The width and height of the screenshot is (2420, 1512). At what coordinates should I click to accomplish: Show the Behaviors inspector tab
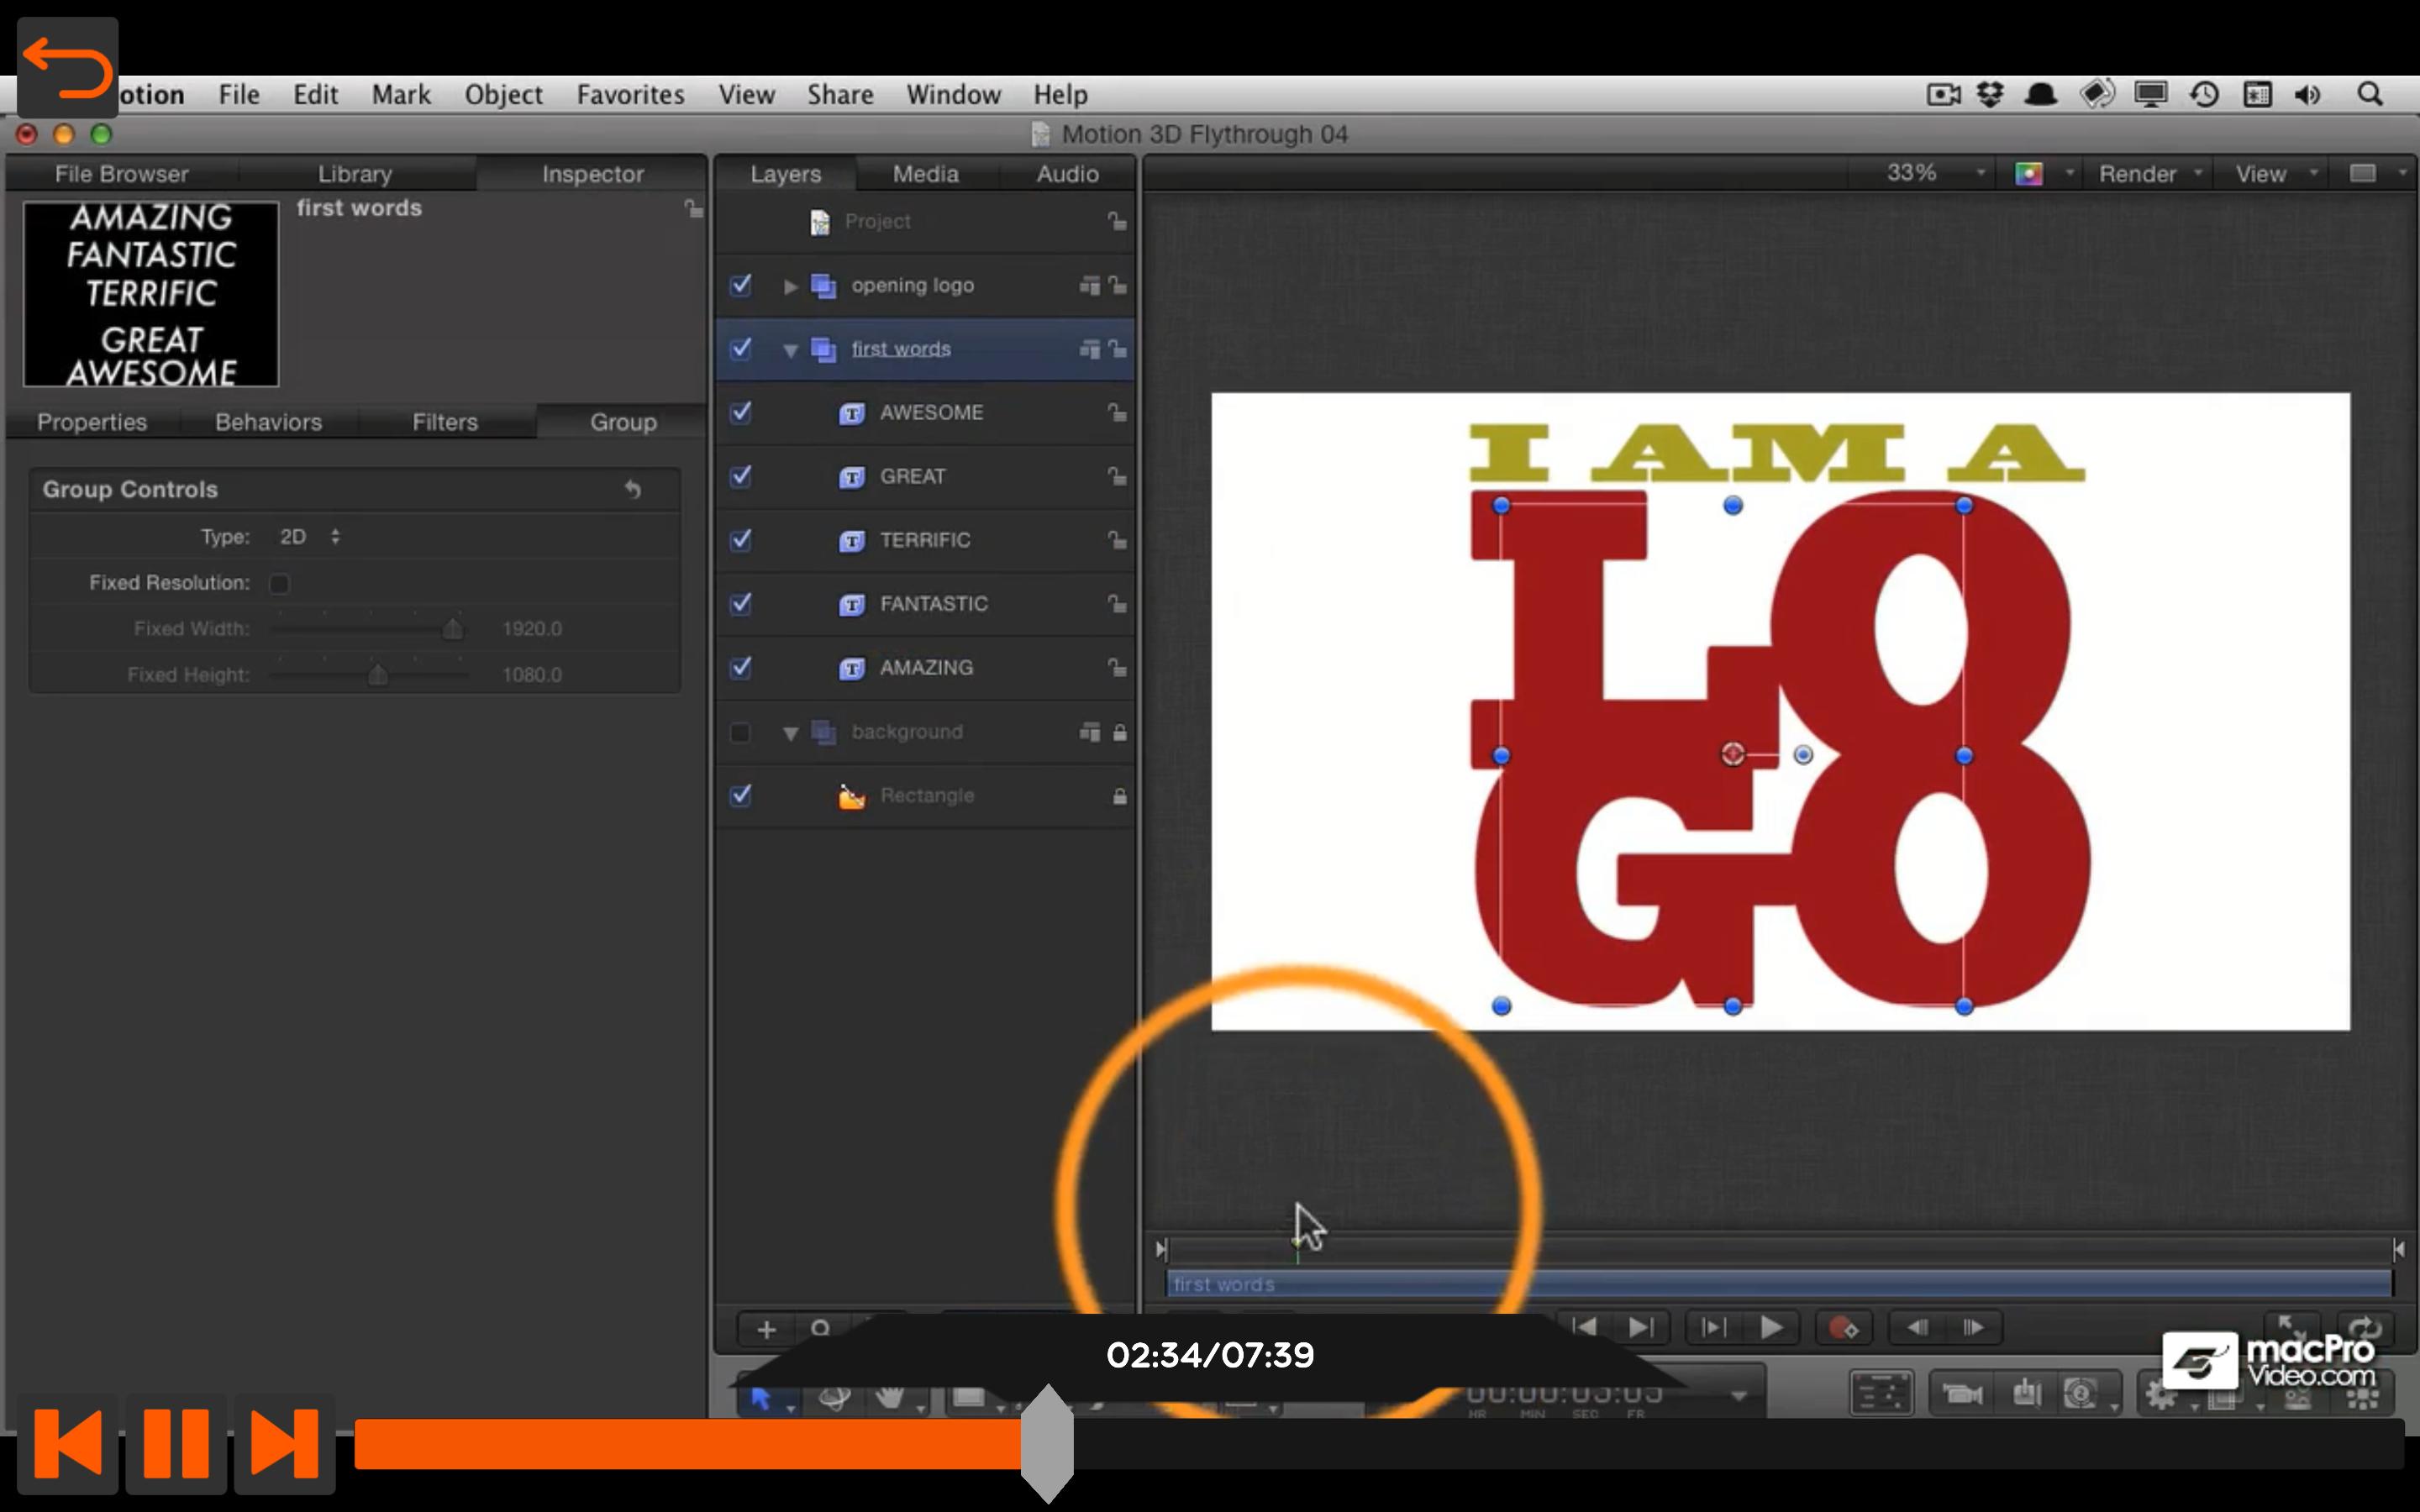pyautogui.click(x=268, y=422)
